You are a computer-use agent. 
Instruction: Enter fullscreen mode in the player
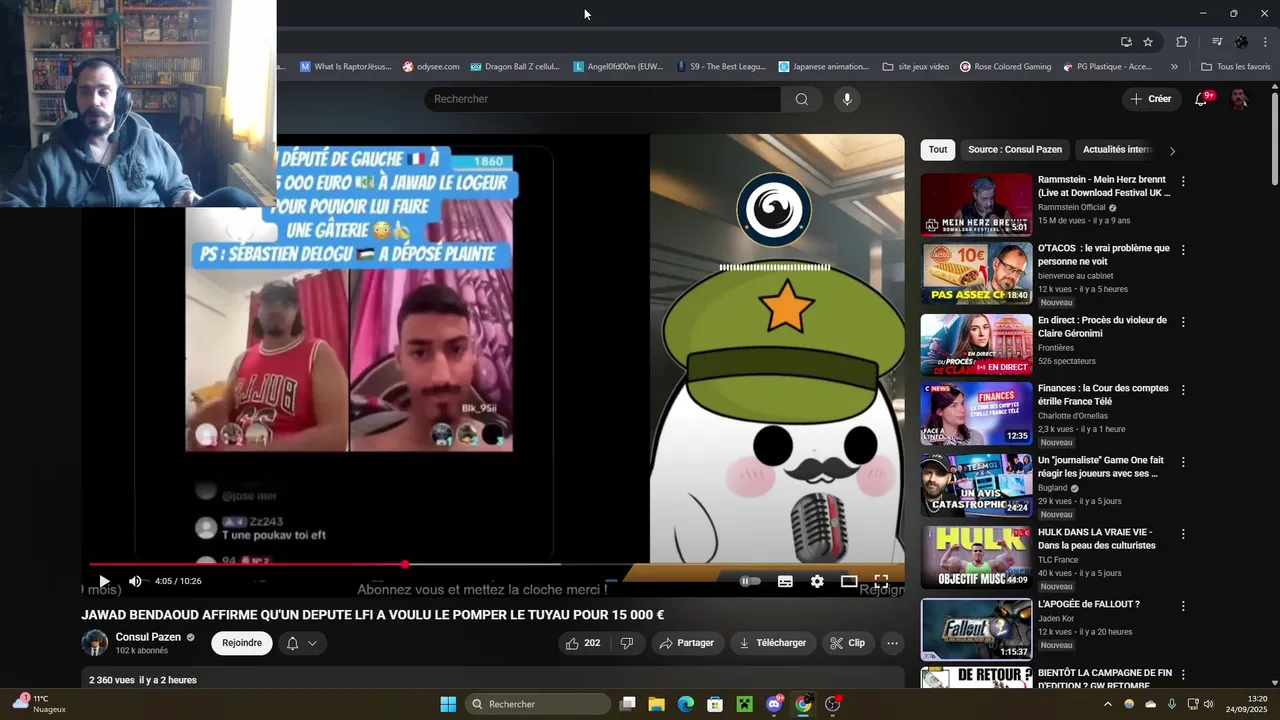[x=881, y=581]
